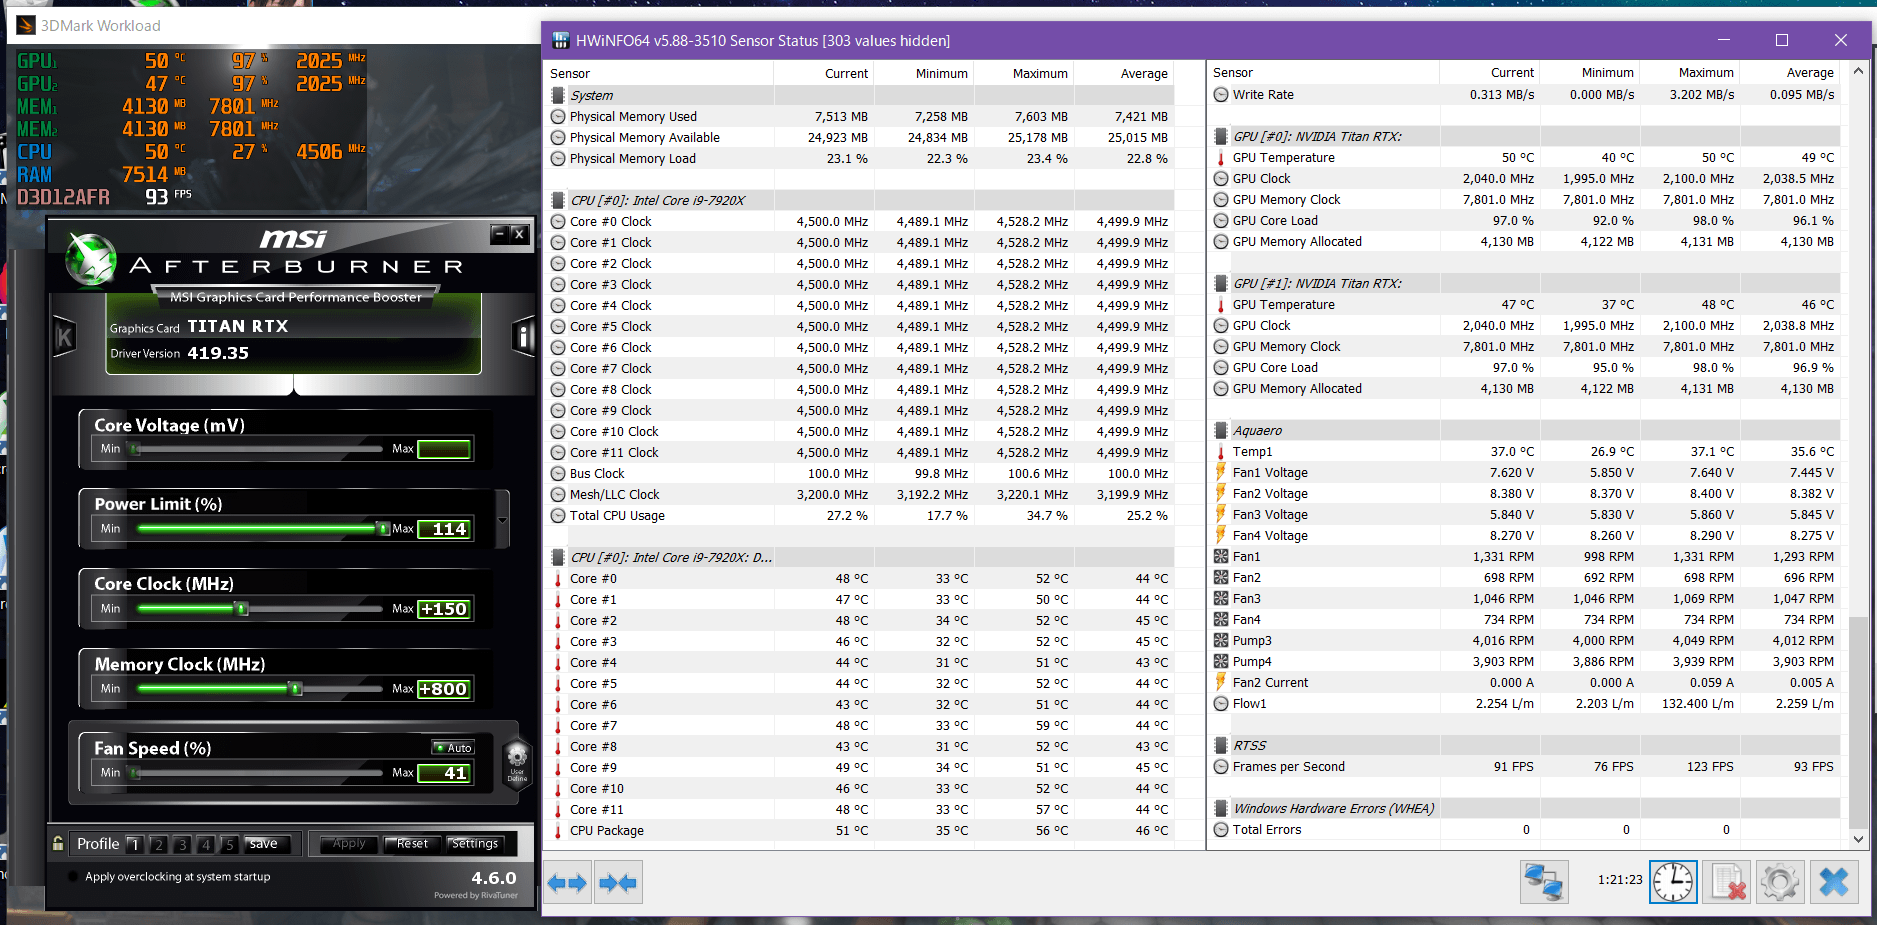Click the clock reset-timer icon in HWiNFO

click(1673, 882)
